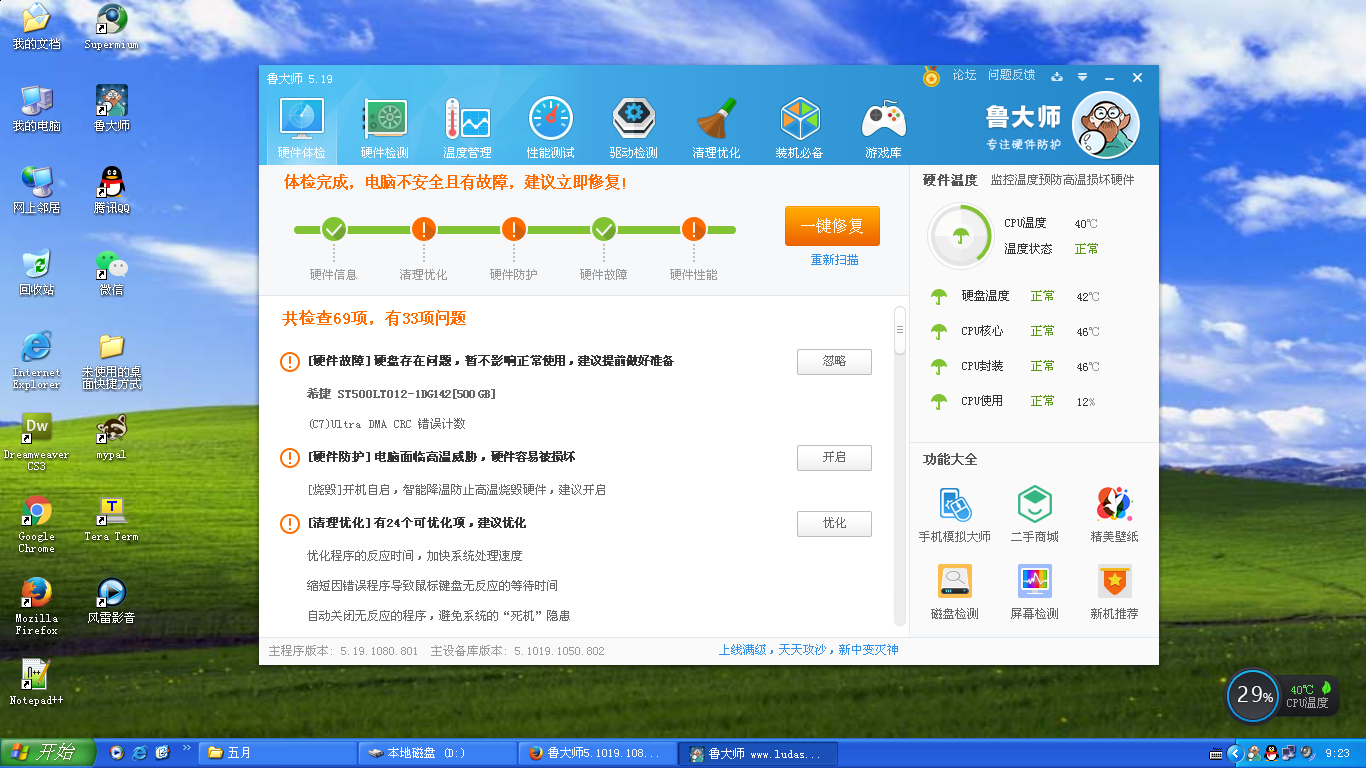Image resolution: width=1366 pixels, height=768 pixels.
Task: Select the Mozilla Firefox desktop shortcut
Action: pos(36,606)
